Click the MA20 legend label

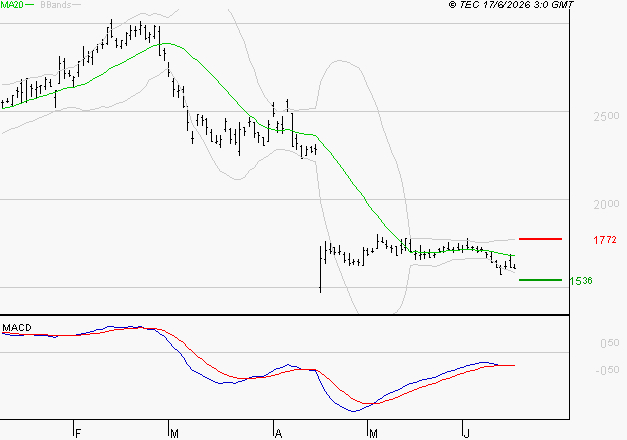(12, 4)
